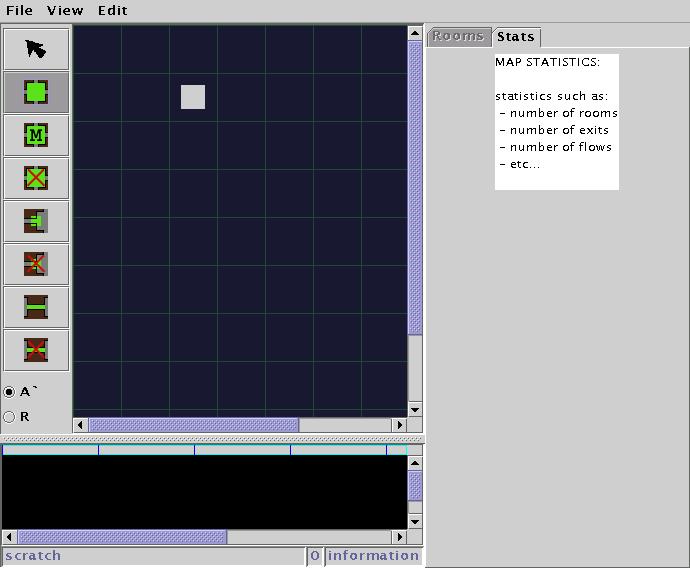Select the delete room tool with red X

[36, 178]
